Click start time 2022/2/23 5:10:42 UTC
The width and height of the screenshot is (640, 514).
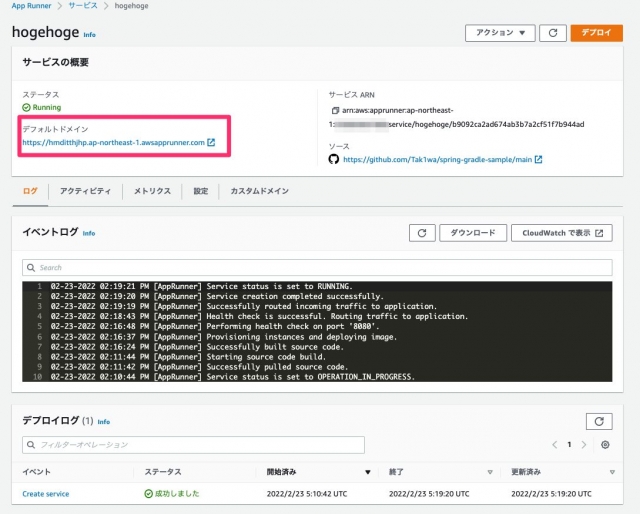click(x=307, y=494)
